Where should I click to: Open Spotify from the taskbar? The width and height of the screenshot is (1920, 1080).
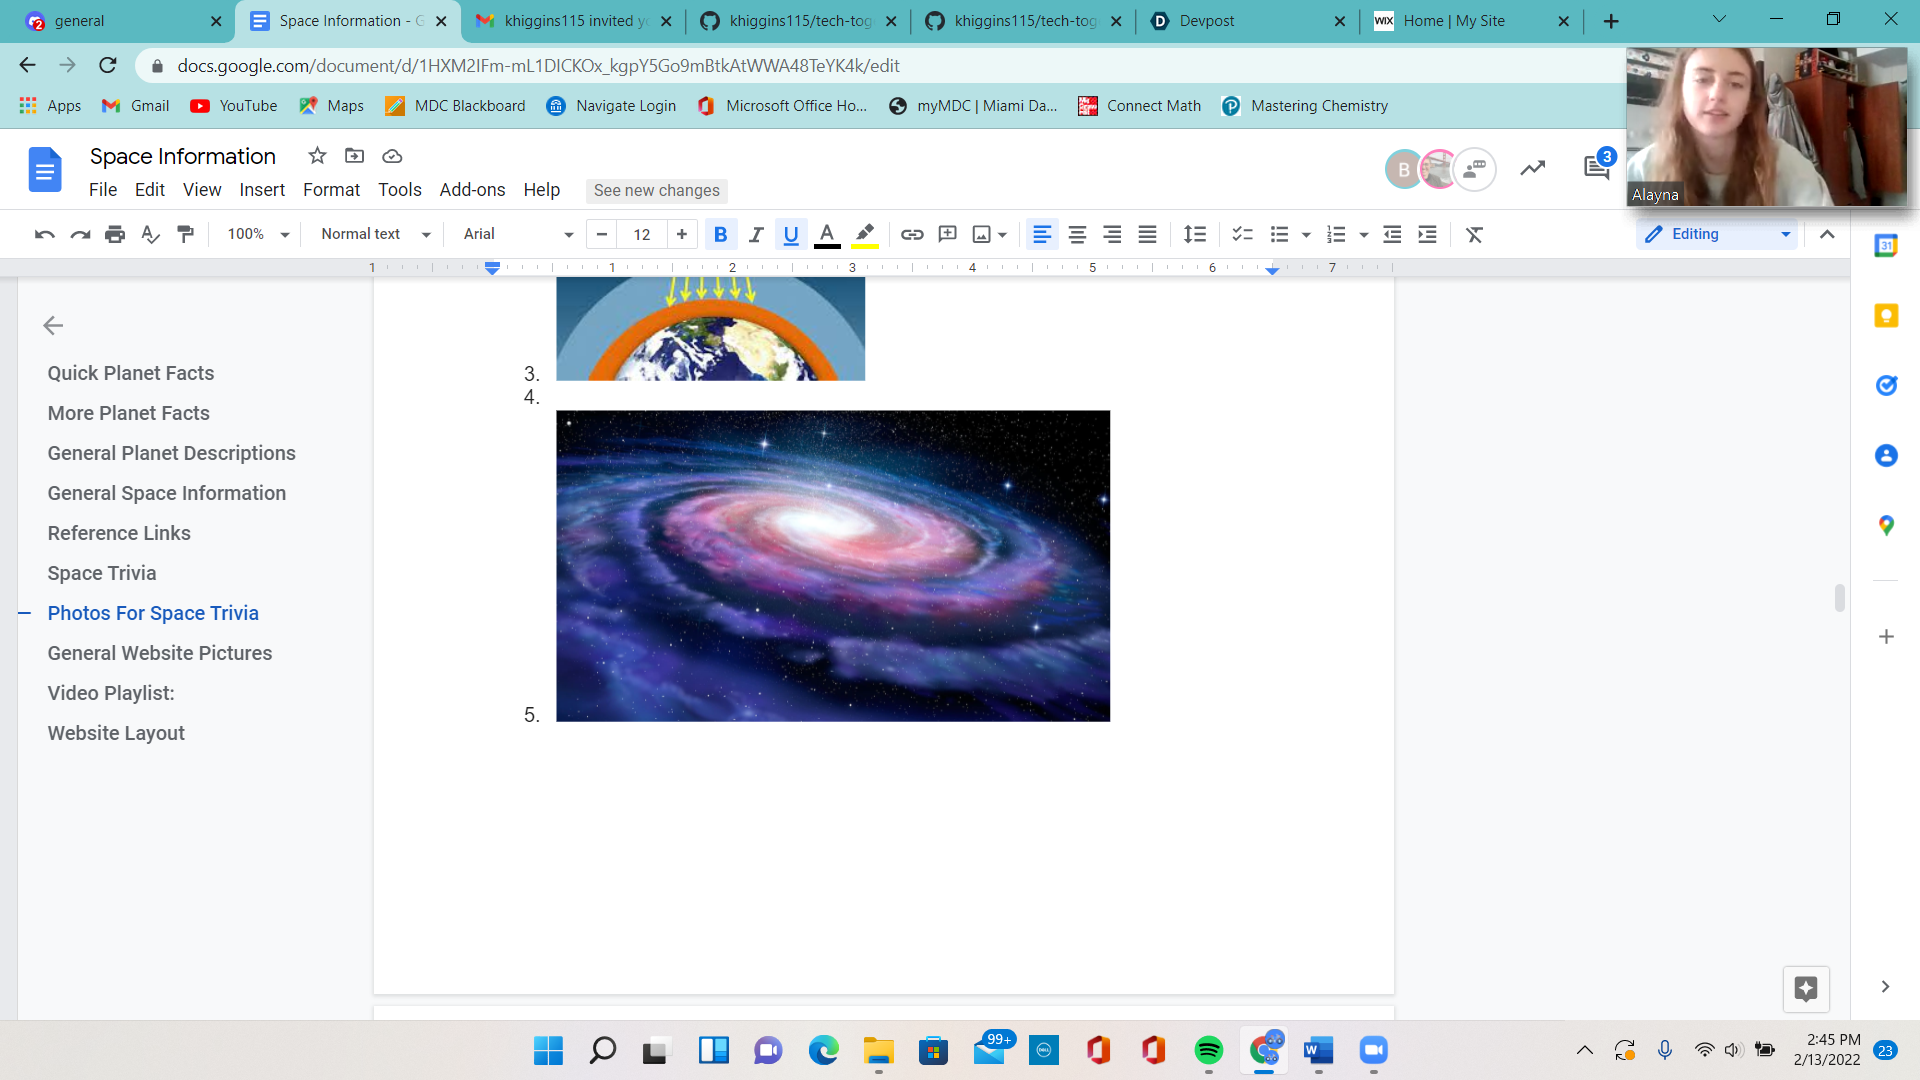tap(1208, 1050)
